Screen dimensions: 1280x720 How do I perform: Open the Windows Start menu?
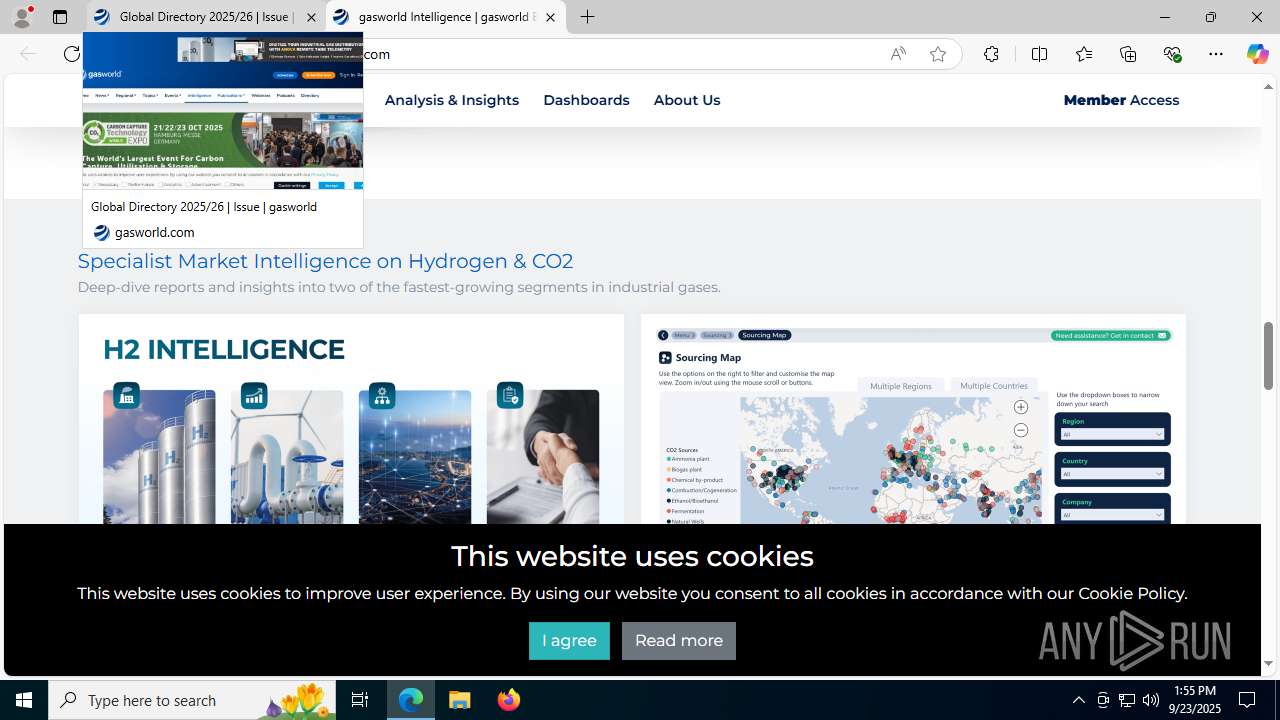pos(24,700)
